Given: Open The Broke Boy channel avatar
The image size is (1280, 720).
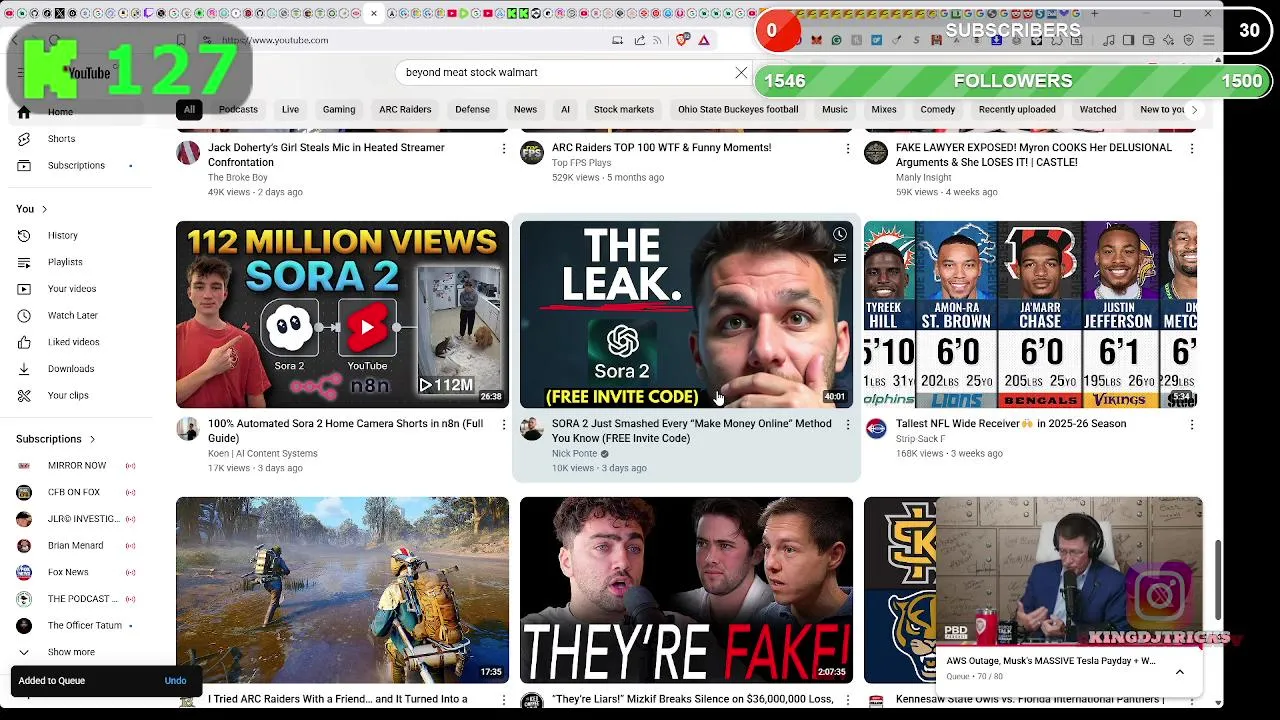Looking at the screenshot, I should (188, 152).
